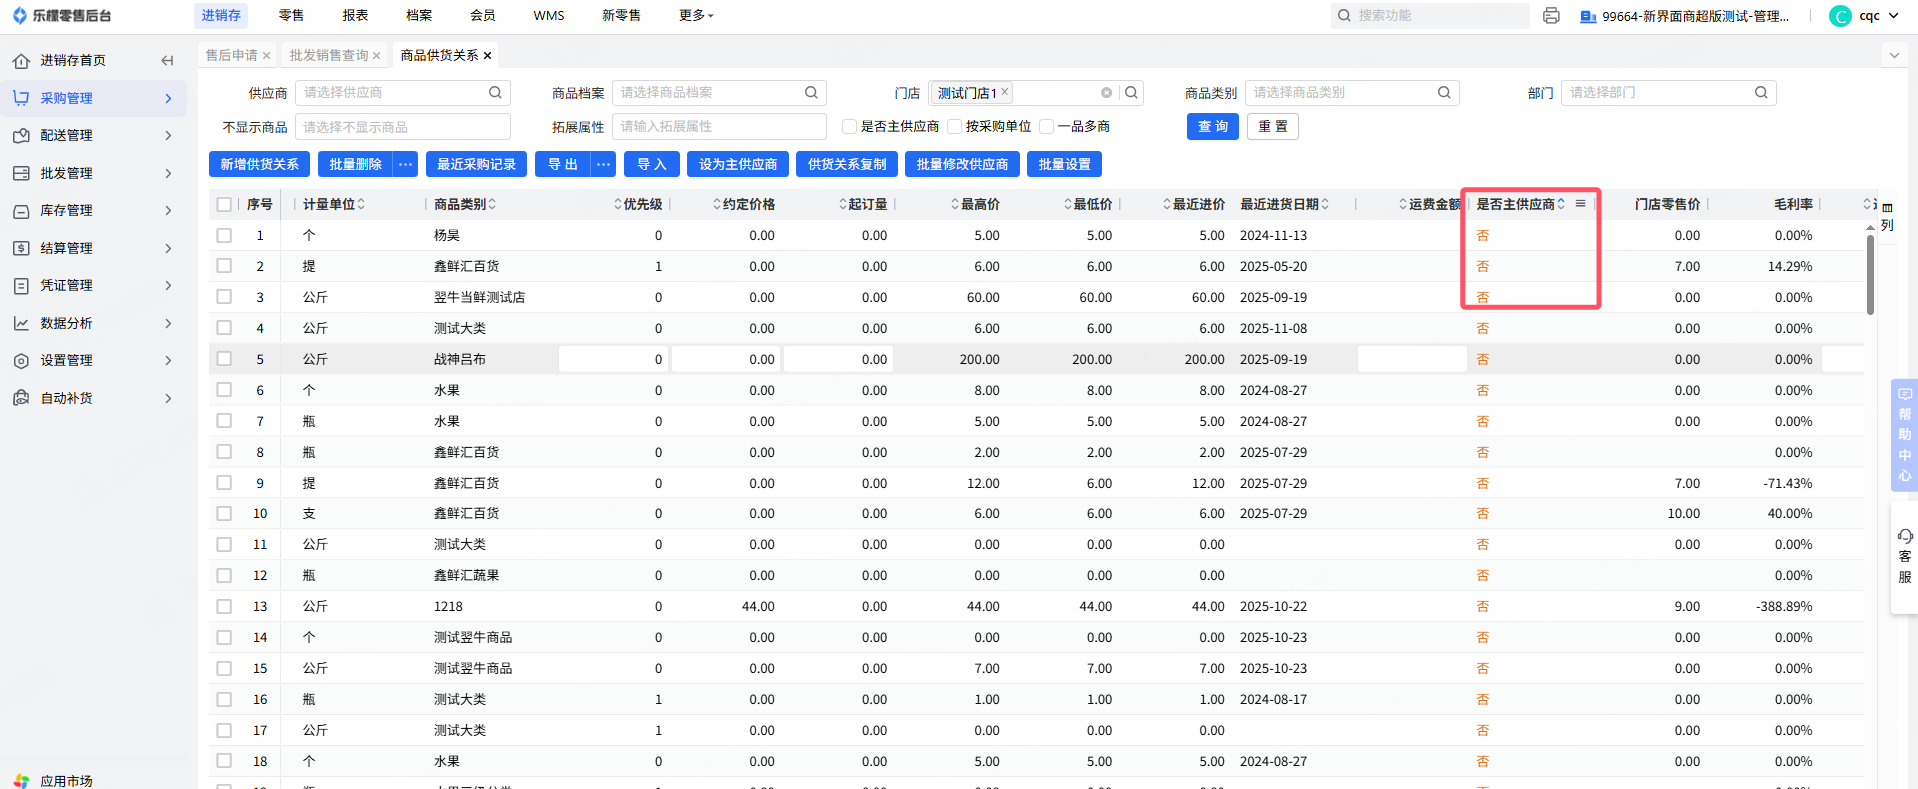The image size is (1918, 789).
Task: Switch to the 批发销售查询 tab
Action: point(329,56)
